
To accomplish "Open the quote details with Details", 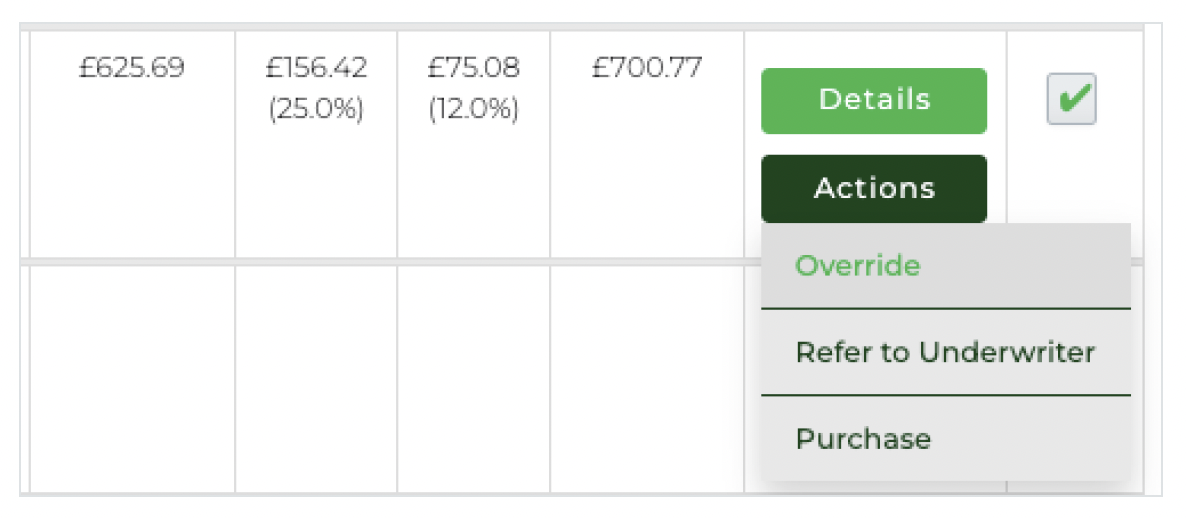I will (873, 100).
